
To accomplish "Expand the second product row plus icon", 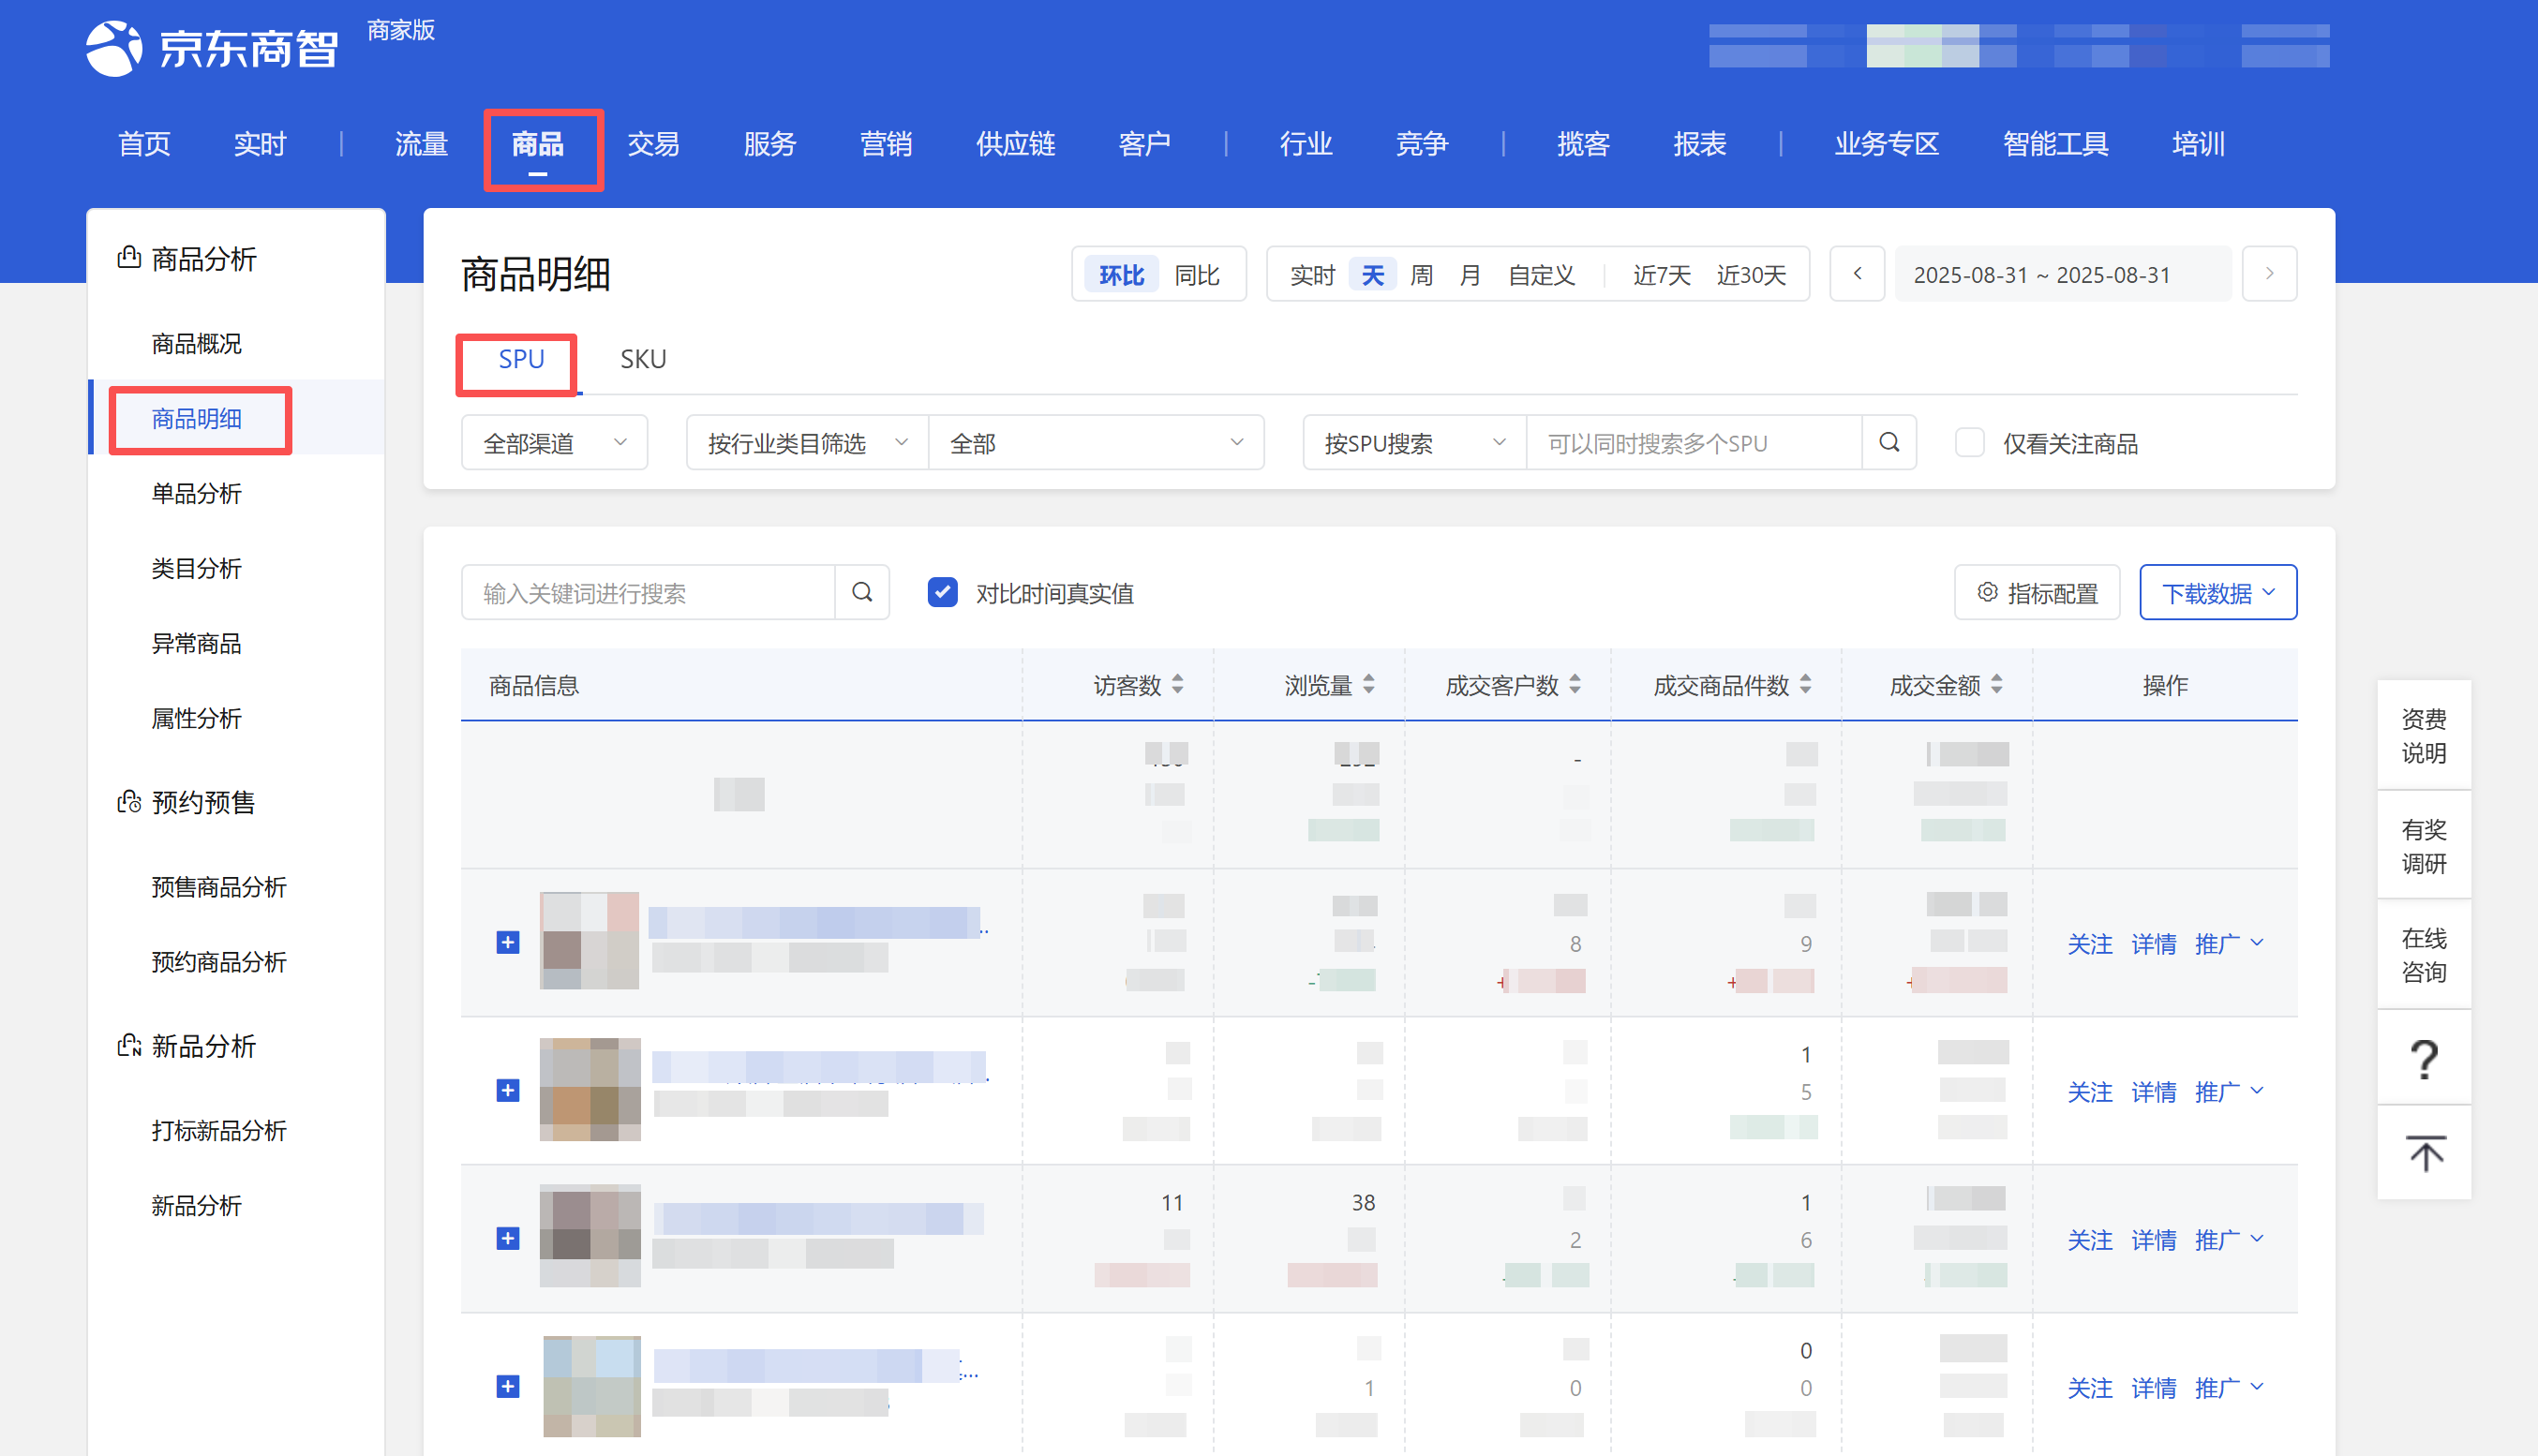I will pyautogui.click(x=508, y=1090).
